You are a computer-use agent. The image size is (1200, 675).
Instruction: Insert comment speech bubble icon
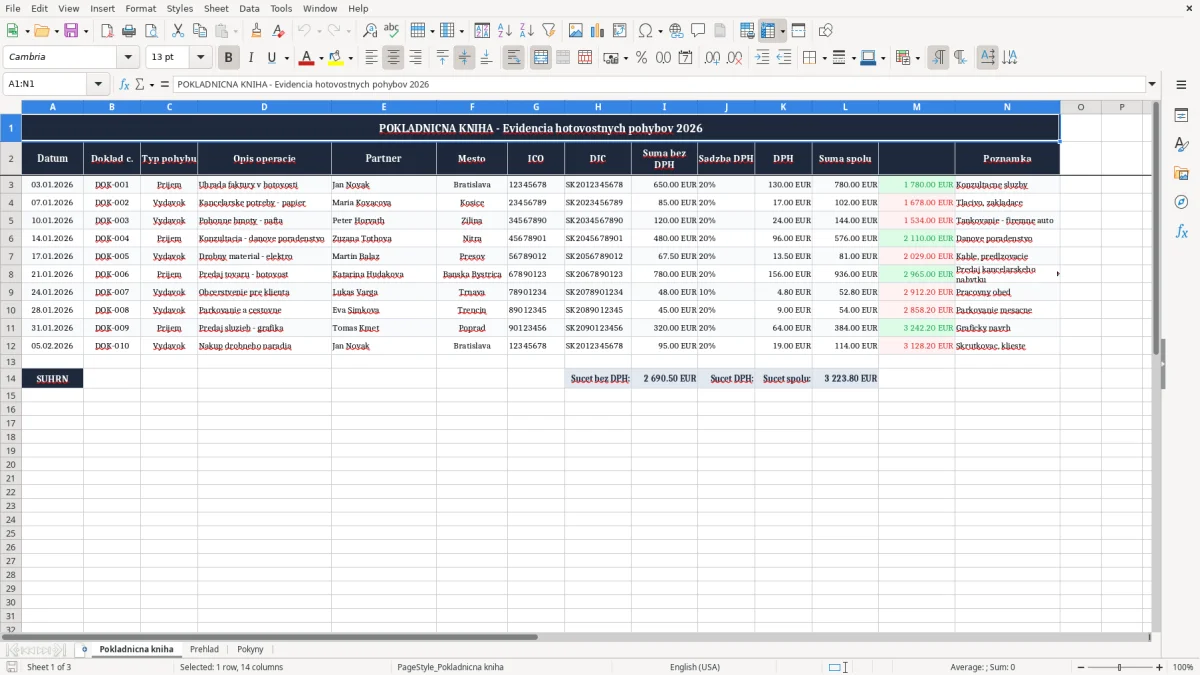point(698,31)
